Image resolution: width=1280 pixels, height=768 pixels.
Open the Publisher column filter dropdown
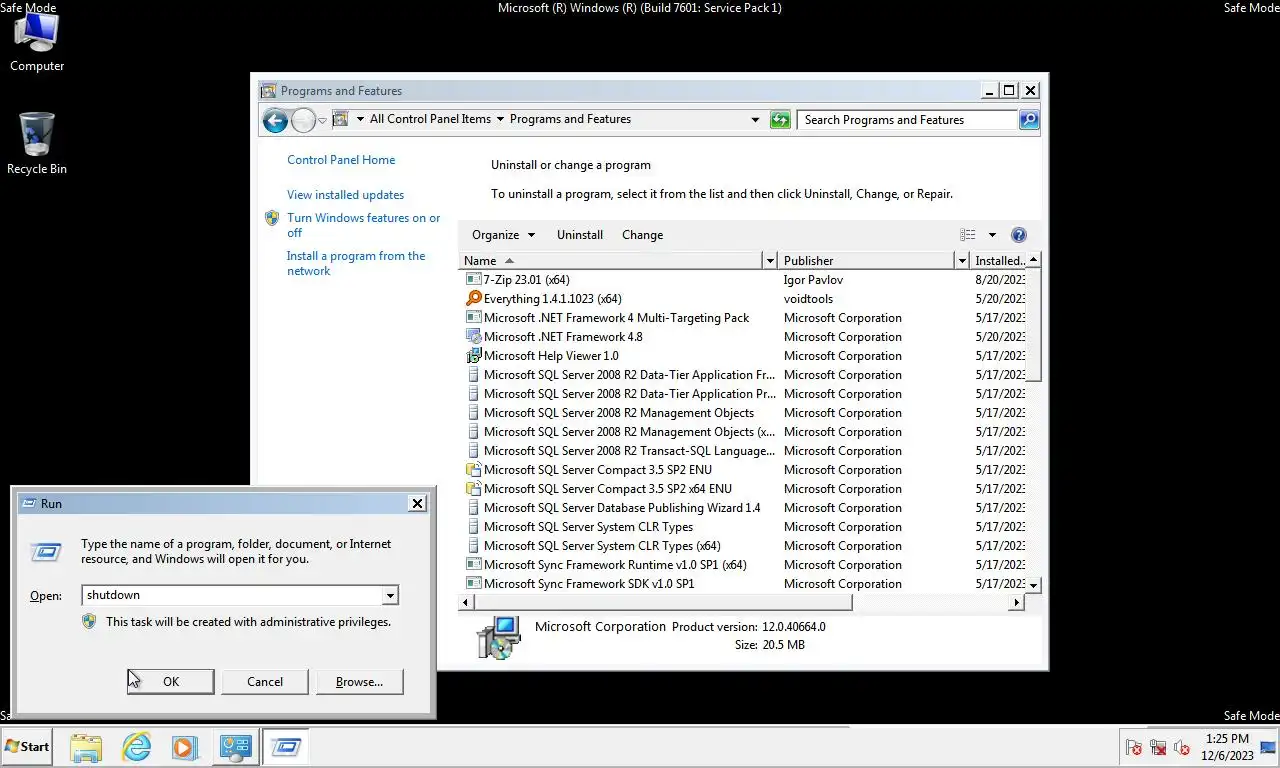(x=962, y=261)
